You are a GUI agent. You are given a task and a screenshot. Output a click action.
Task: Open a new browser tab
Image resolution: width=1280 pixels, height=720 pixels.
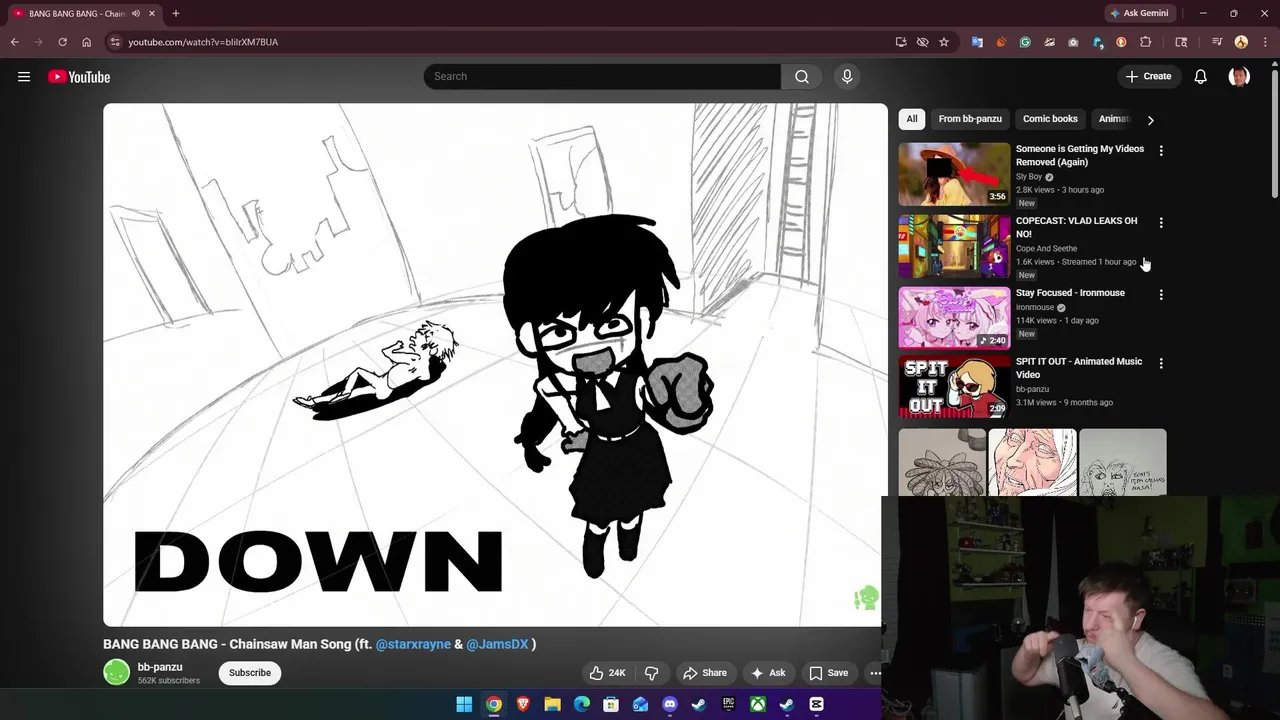[176, 13]
